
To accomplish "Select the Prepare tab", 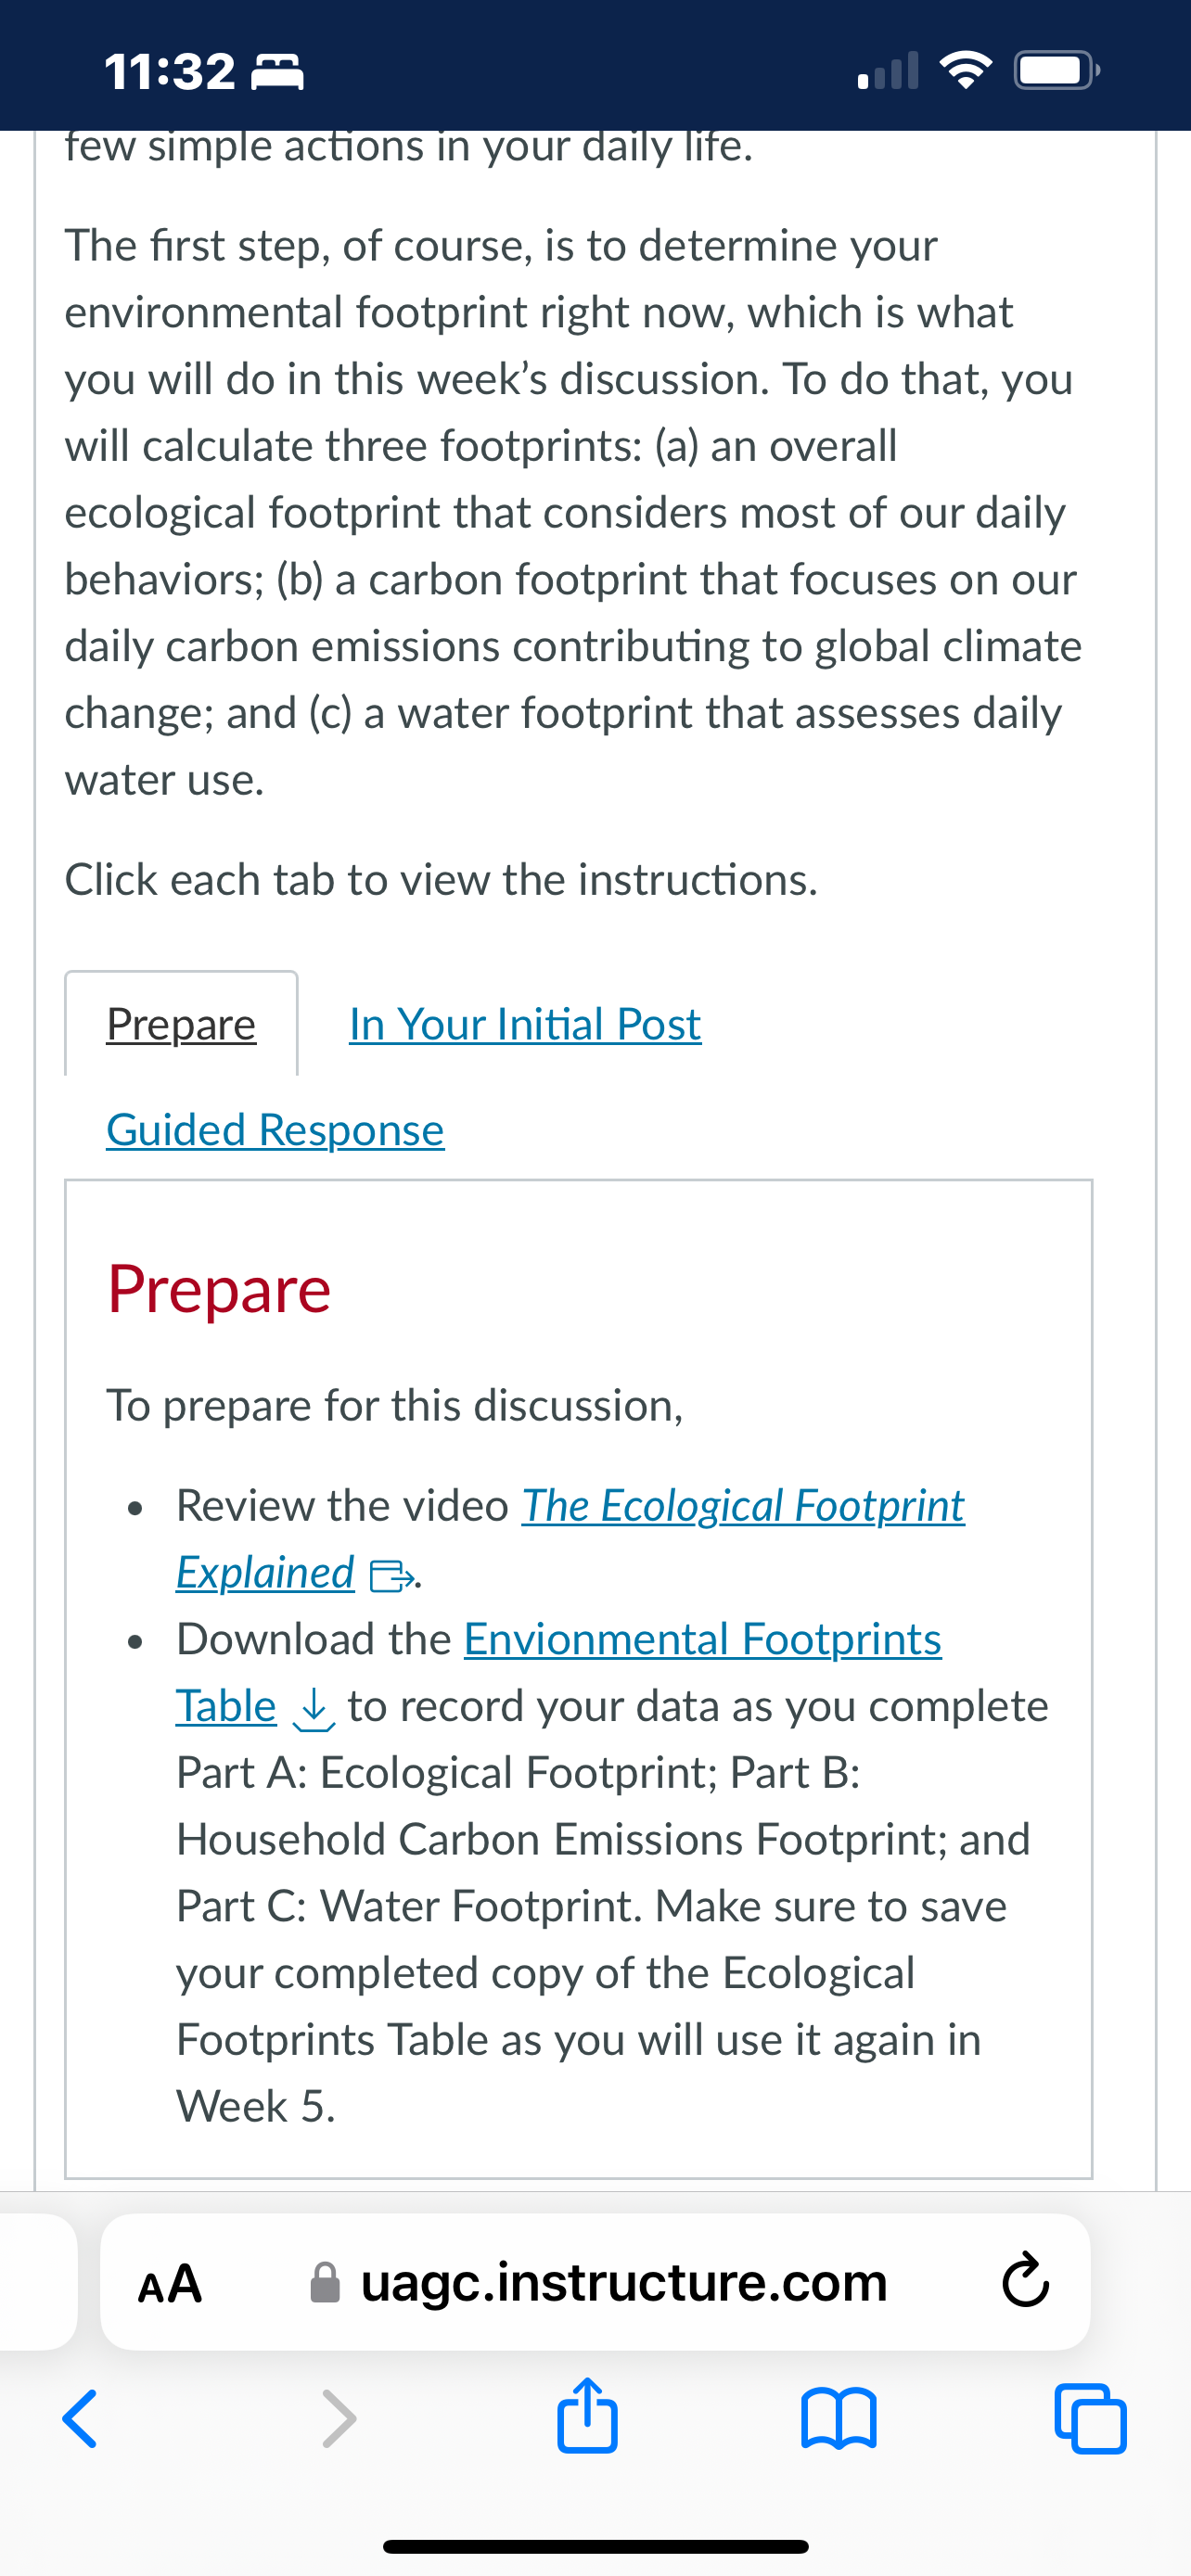I will click(181, 1024).
